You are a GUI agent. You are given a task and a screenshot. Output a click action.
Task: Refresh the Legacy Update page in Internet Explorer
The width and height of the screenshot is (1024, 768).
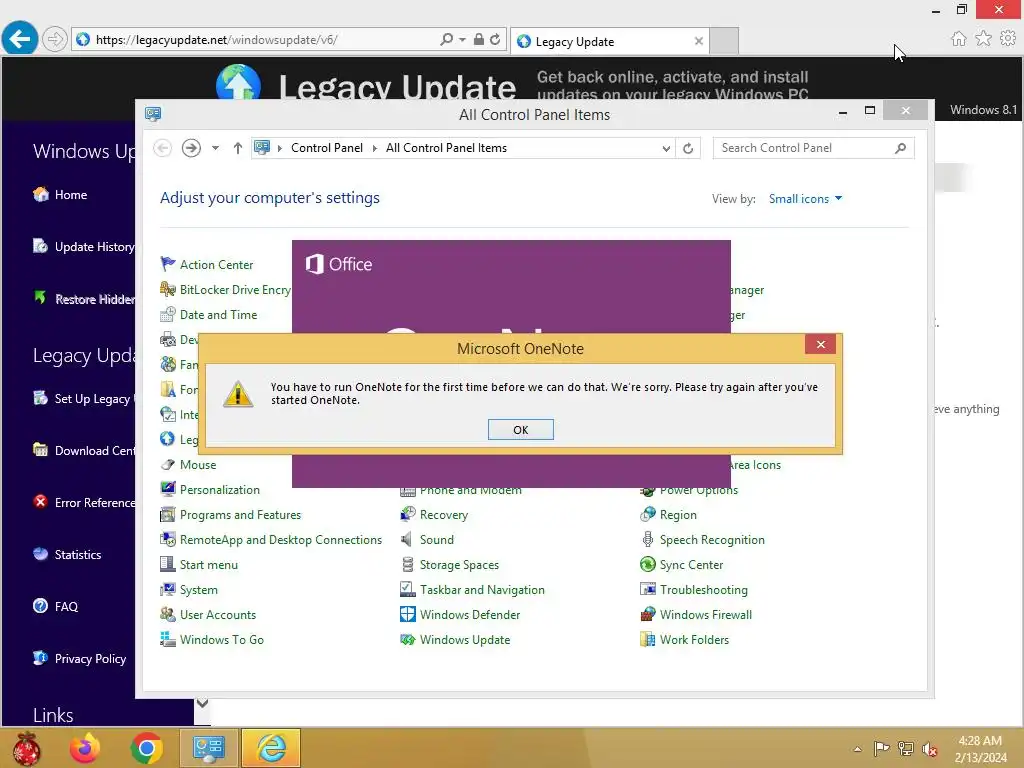pyautogui.click(x=495, y=40)
